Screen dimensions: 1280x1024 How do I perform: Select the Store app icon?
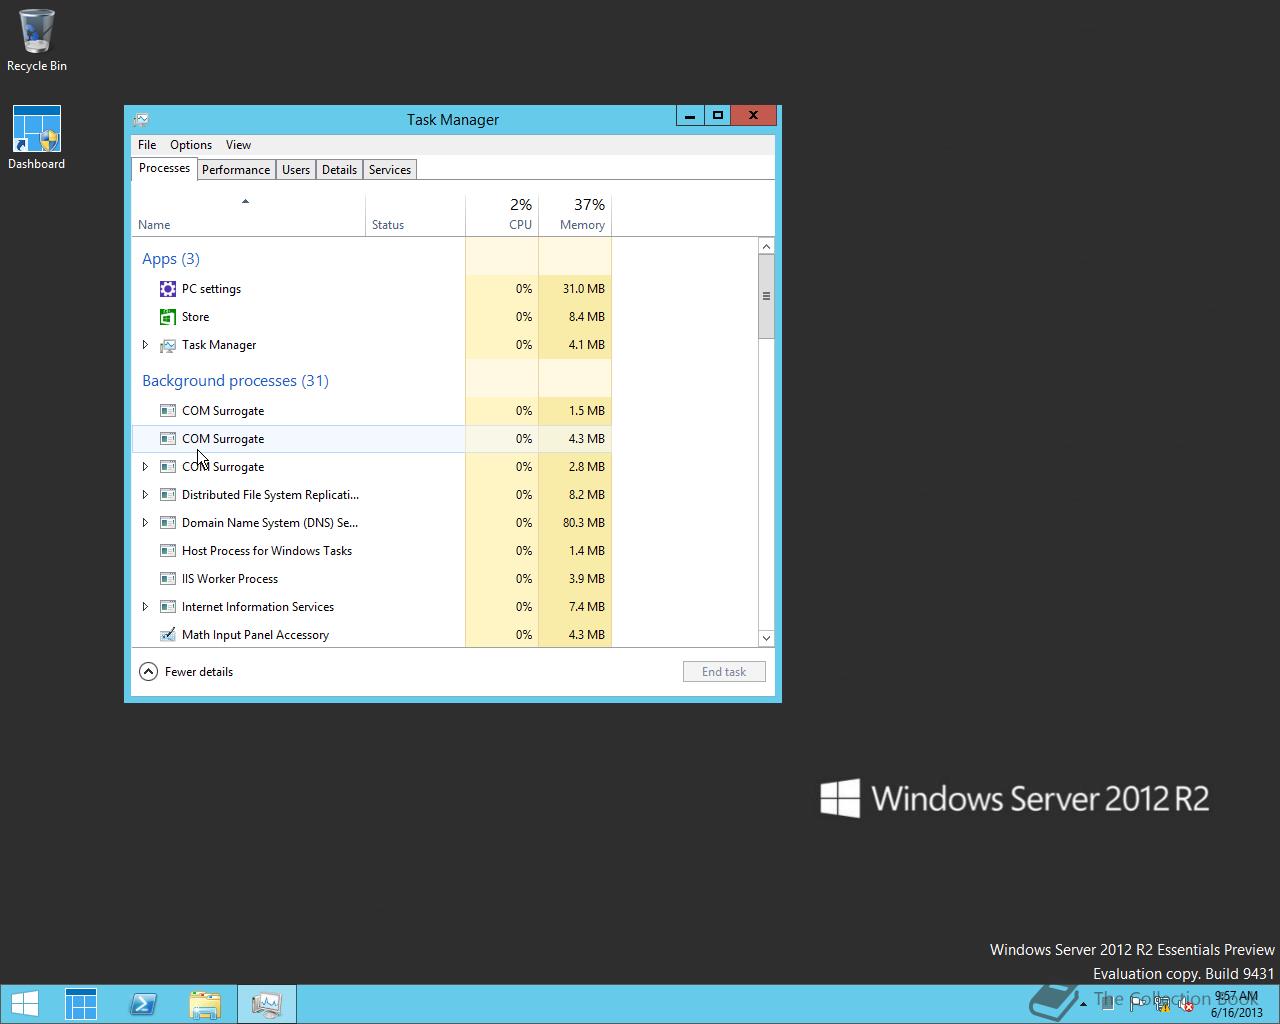168,317
